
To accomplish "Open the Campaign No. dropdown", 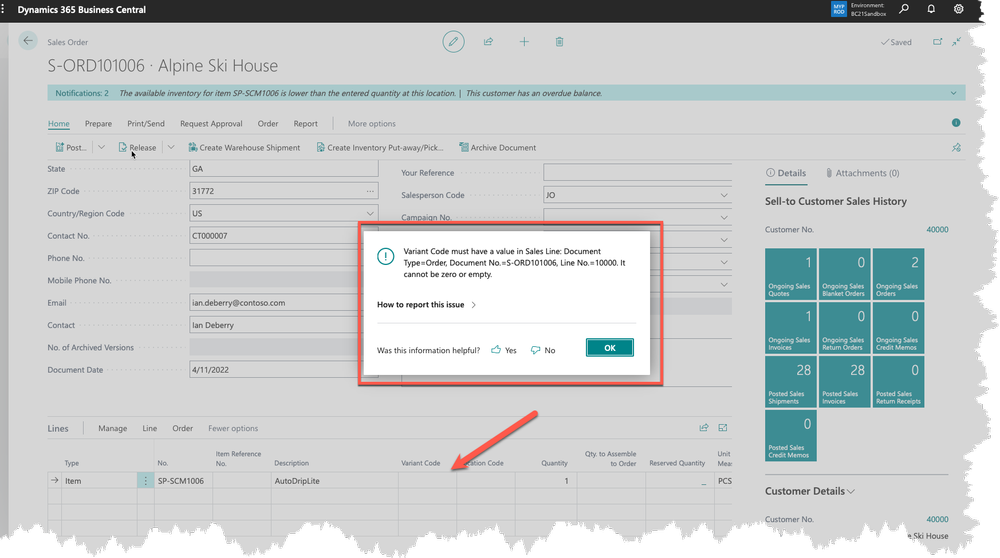I will coord(724,217).
